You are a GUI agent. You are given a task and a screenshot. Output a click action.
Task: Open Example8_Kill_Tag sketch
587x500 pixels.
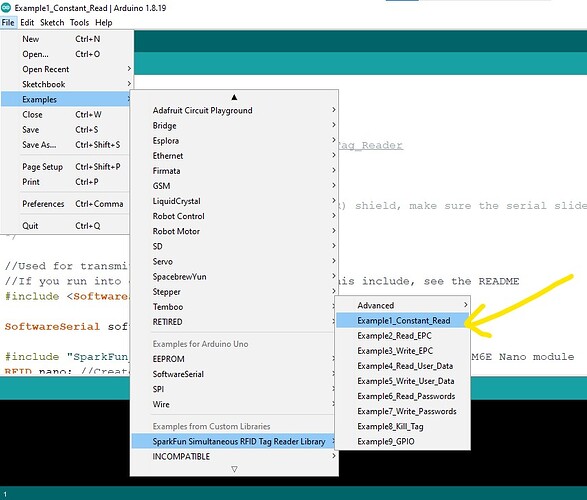click(x=403, y=426)
